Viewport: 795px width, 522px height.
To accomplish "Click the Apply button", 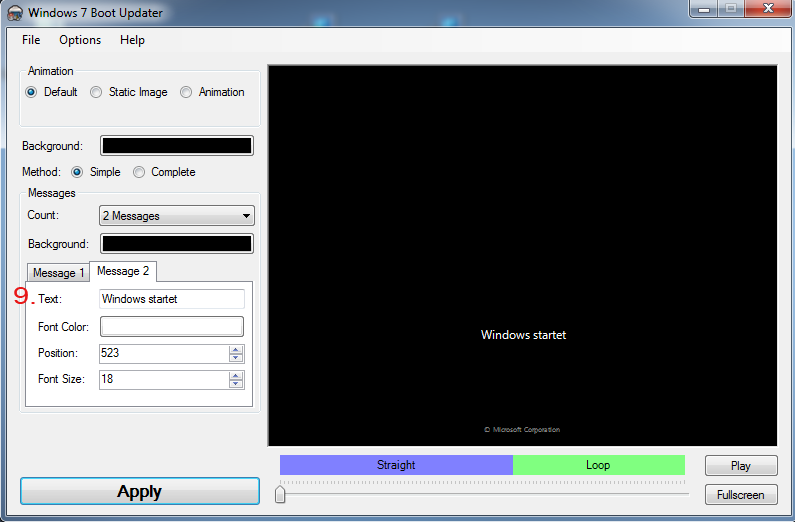I will pos(140,491).
